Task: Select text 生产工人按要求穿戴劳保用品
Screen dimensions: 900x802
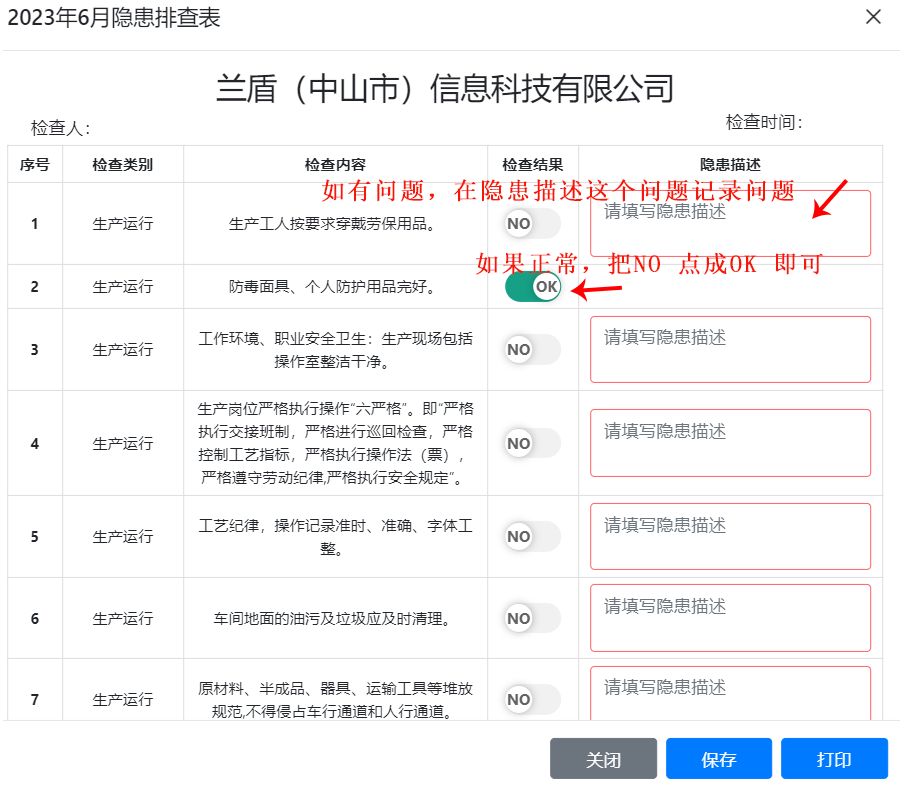Action: pyautogui.click(x=331, y=223)
